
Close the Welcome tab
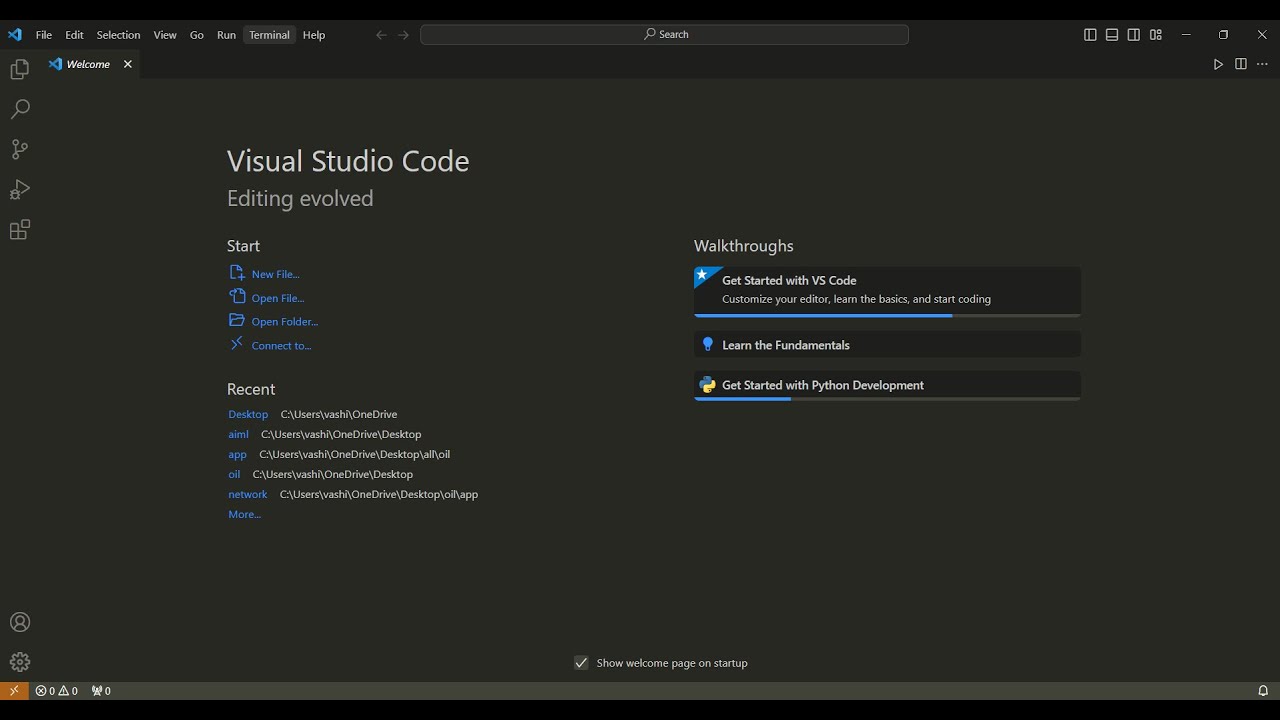127,64
